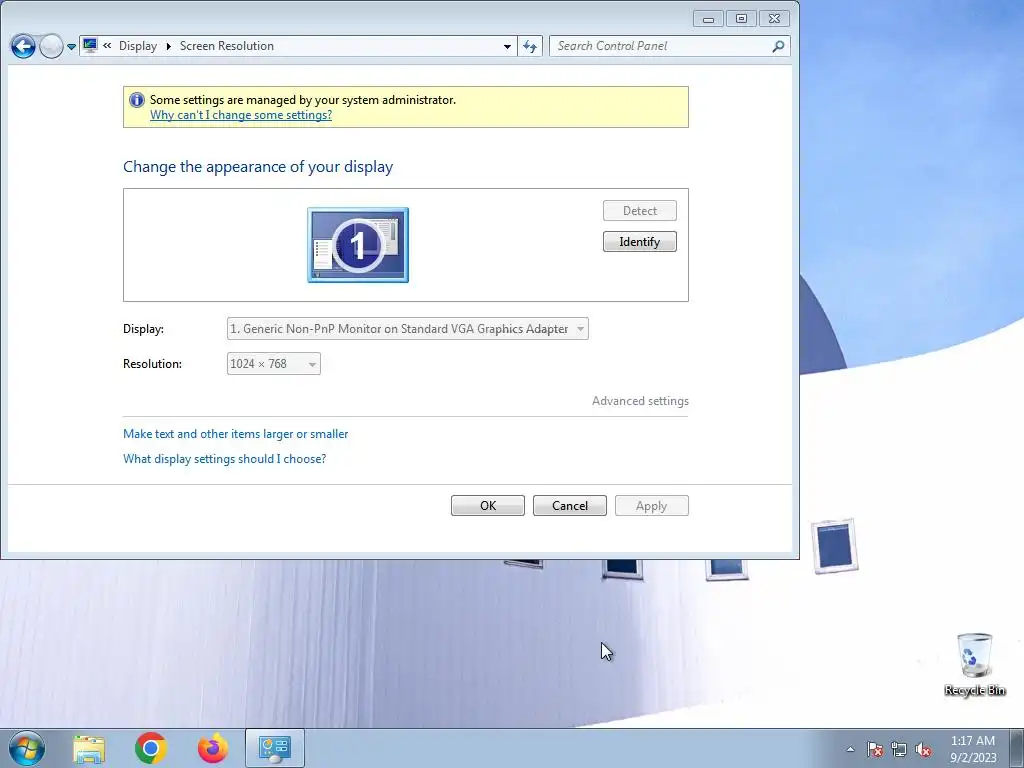Open Advanced settings
The width and height of the screenshot is (1024, 768).
(x=640, y=401)
